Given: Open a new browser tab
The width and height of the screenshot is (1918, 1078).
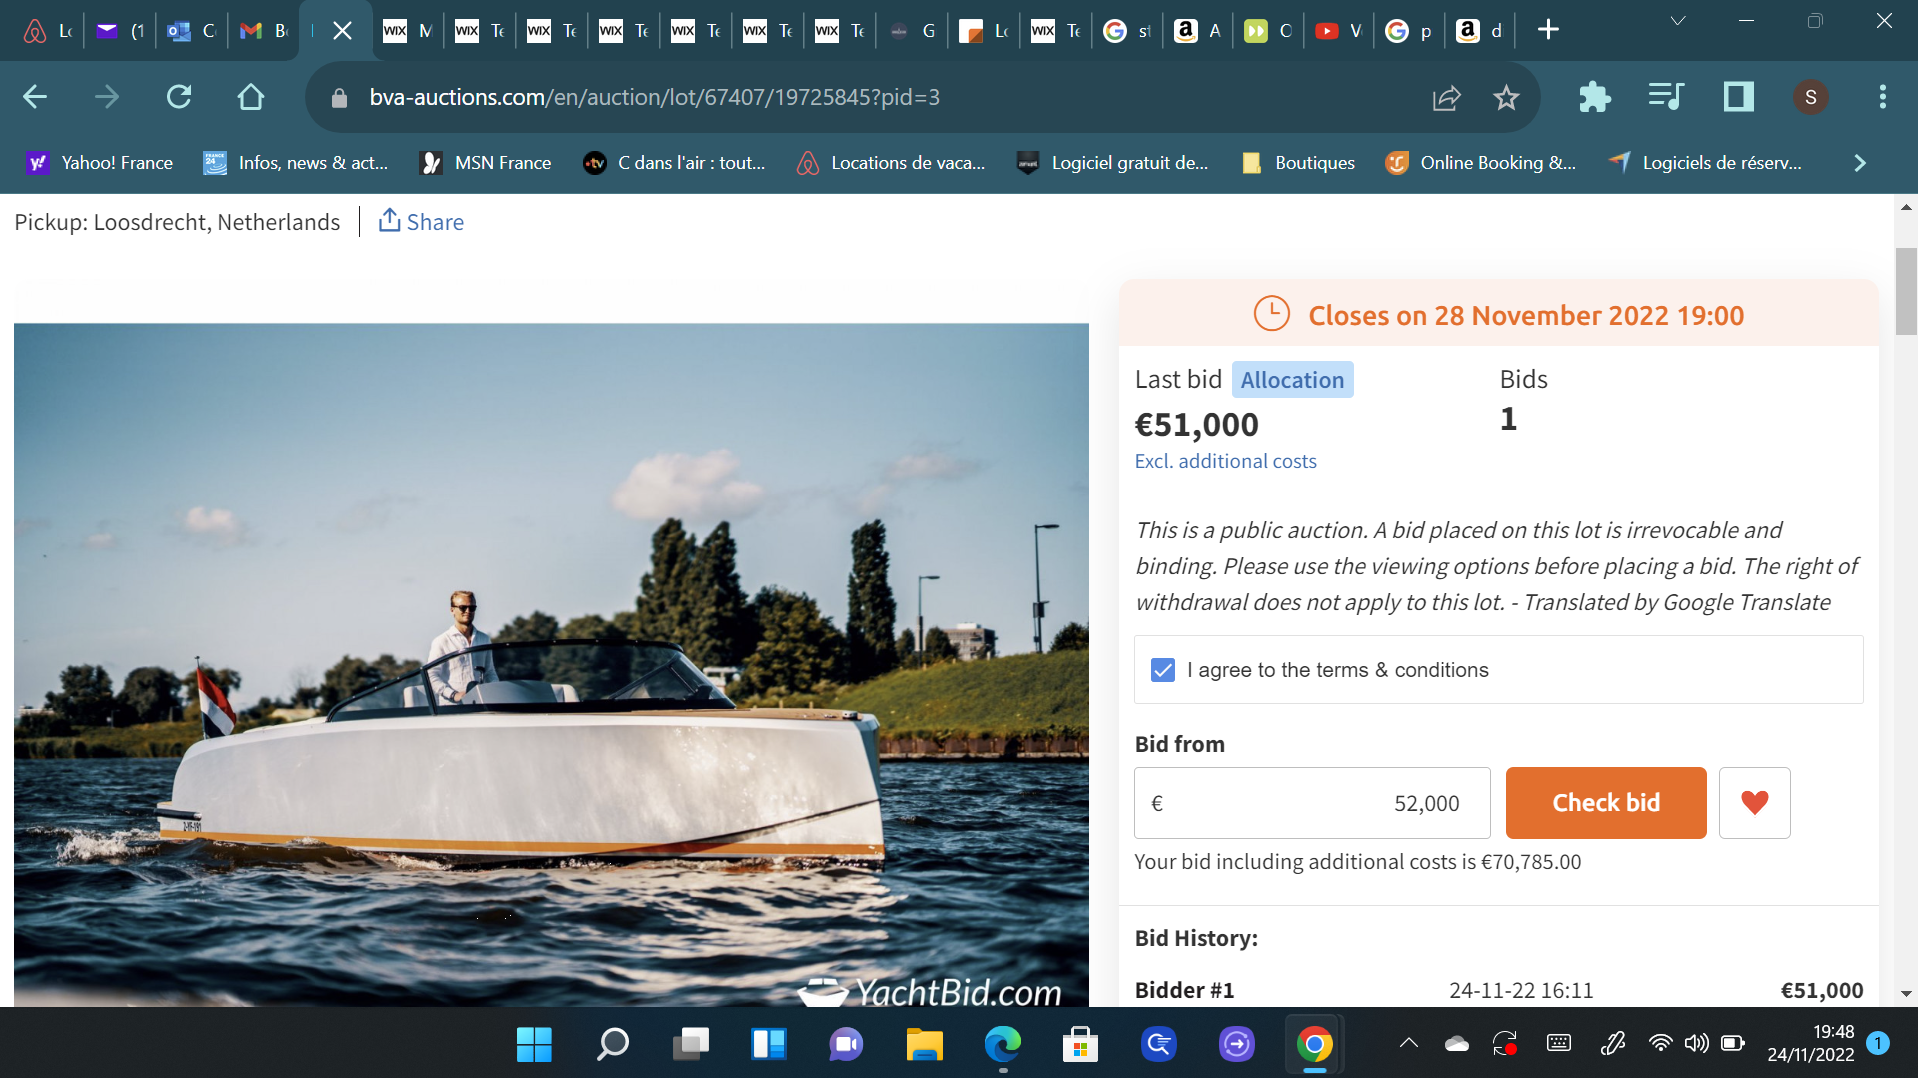Looking at the screenshot, I should pyautogui.click(x=1548, y=30).
